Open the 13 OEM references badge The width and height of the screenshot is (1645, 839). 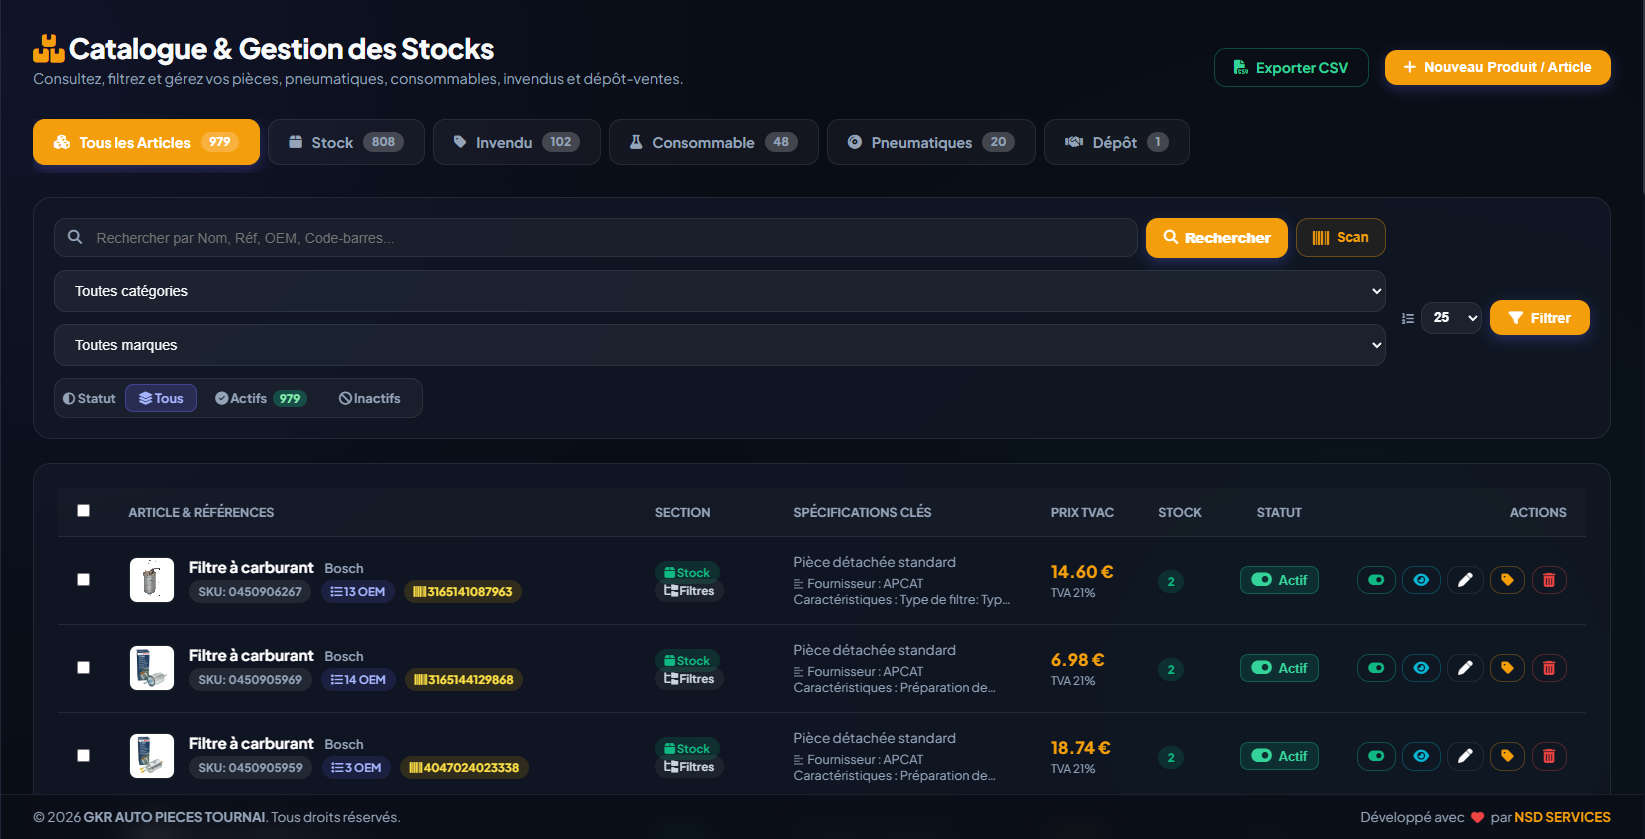(358, 592)
